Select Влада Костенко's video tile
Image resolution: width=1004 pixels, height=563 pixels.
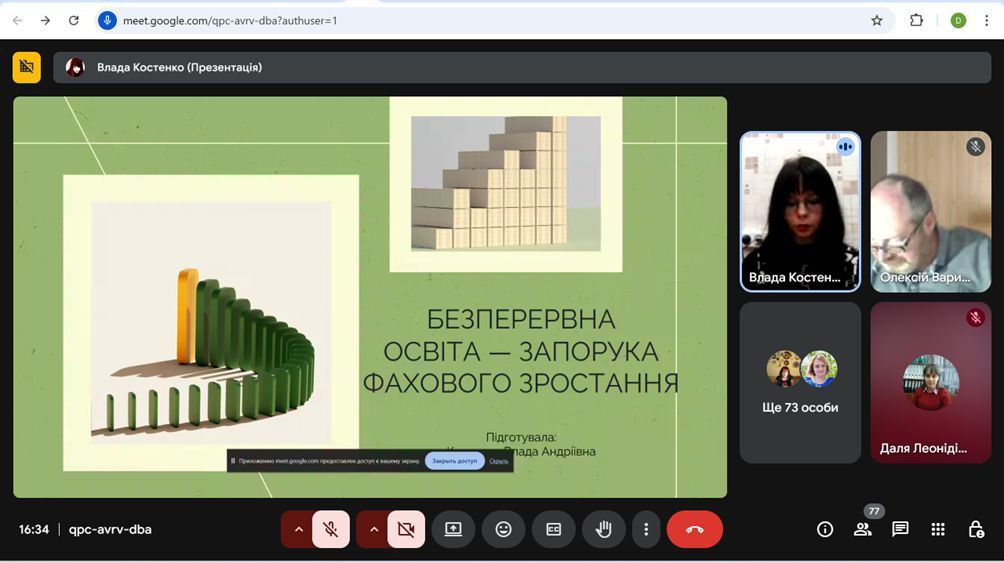800,211
